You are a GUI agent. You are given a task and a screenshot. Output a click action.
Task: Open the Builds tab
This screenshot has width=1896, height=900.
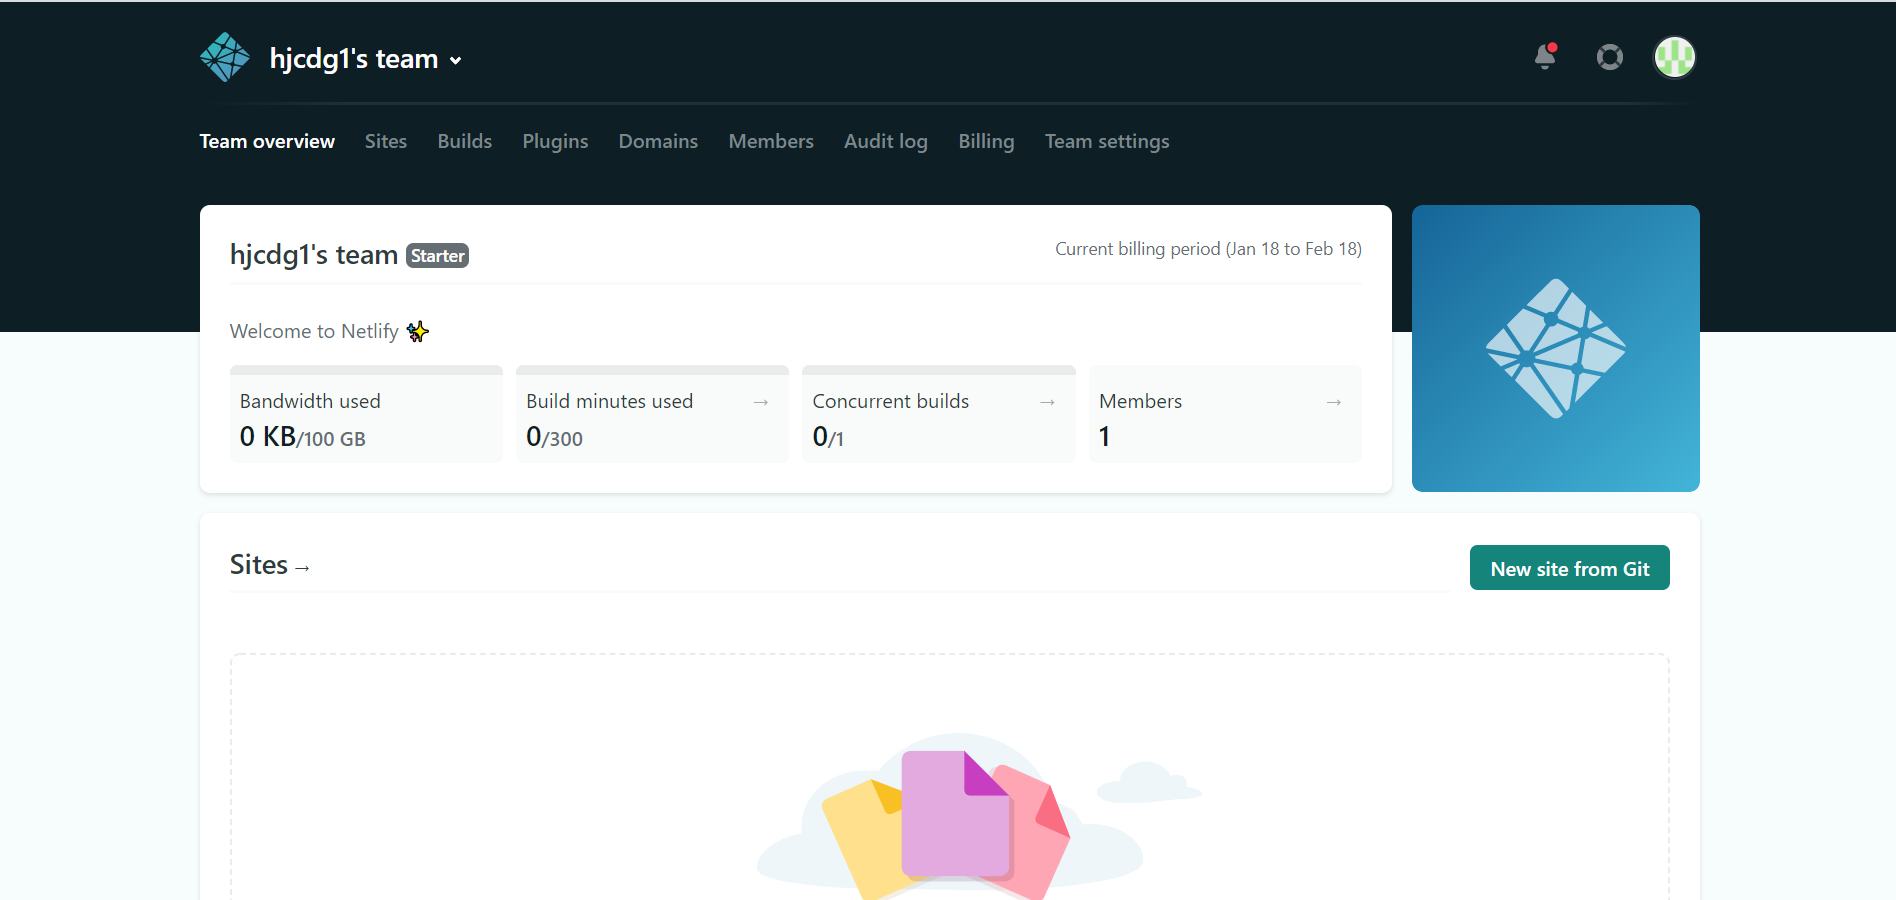(x=465, y=141)
